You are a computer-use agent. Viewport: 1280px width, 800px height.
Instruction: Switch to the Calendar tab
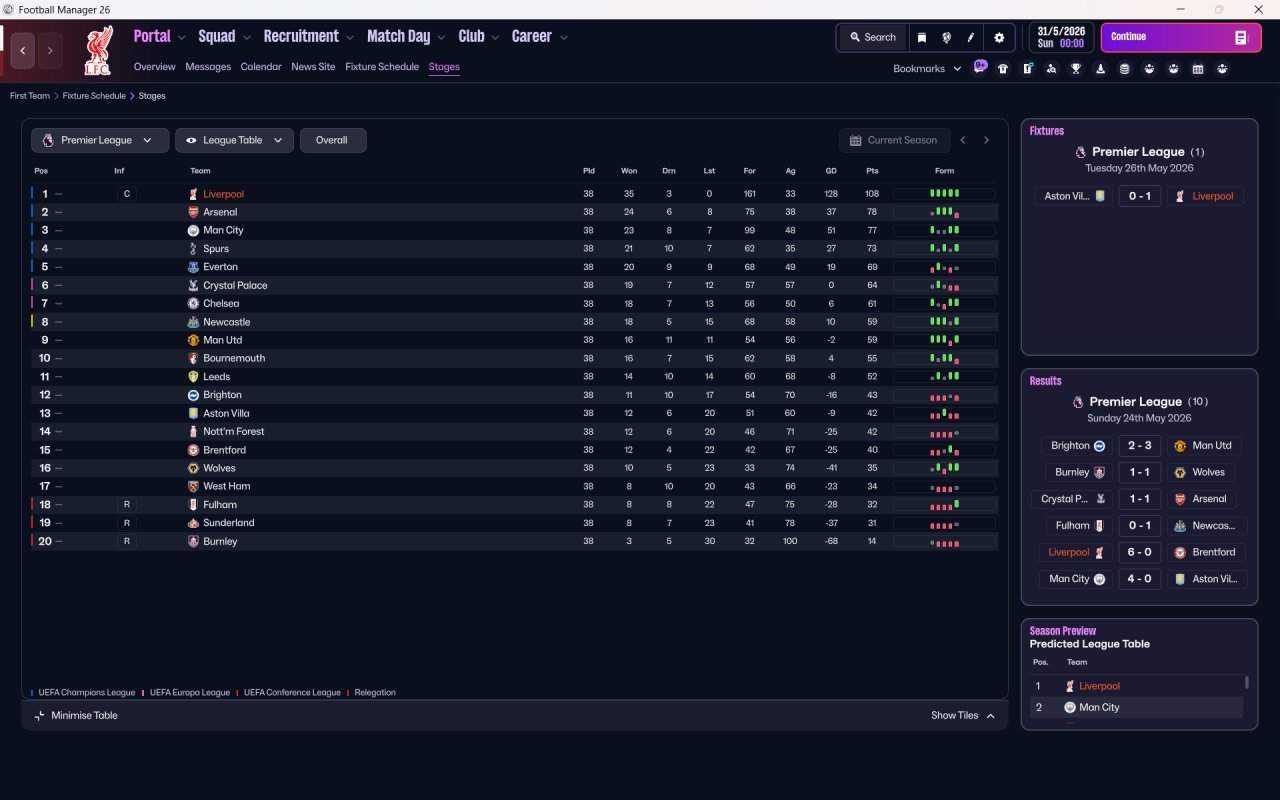[261, 67]
